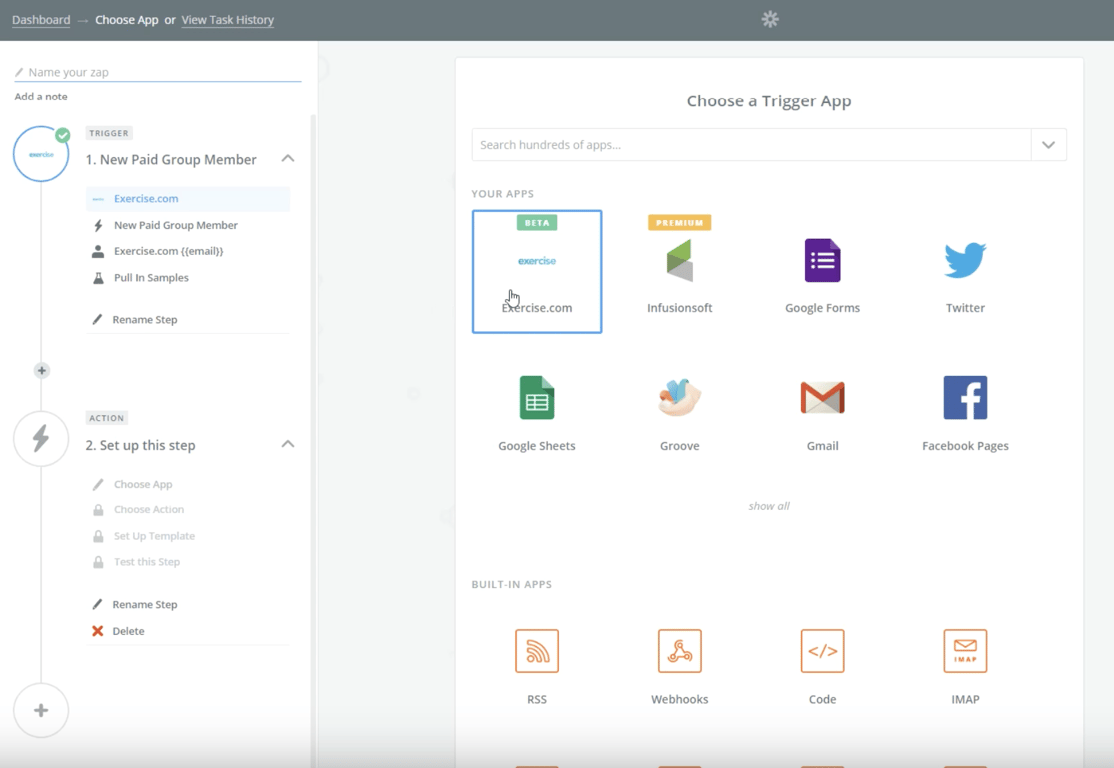Pick the Twitter bird icon
This screenshot has height=768, width=1114.
[965, 260]
